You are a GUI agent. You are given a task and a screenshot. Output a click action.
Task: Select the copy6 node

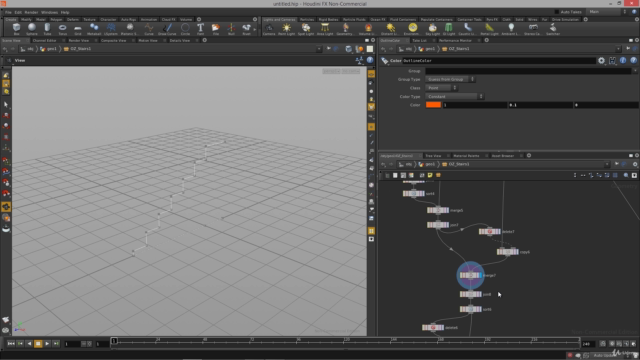[x=507, y=251]
